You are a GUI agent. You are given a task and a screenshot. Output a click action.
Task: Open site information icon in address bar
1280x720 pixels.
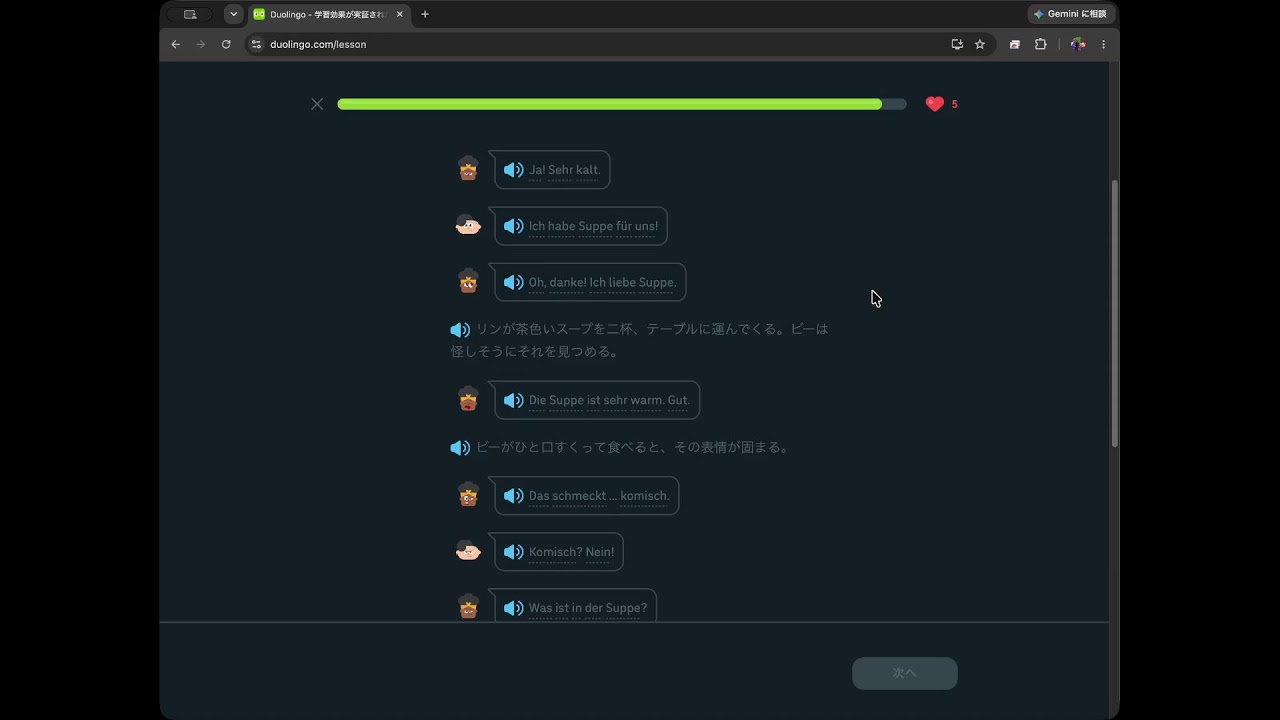(256, 44)
